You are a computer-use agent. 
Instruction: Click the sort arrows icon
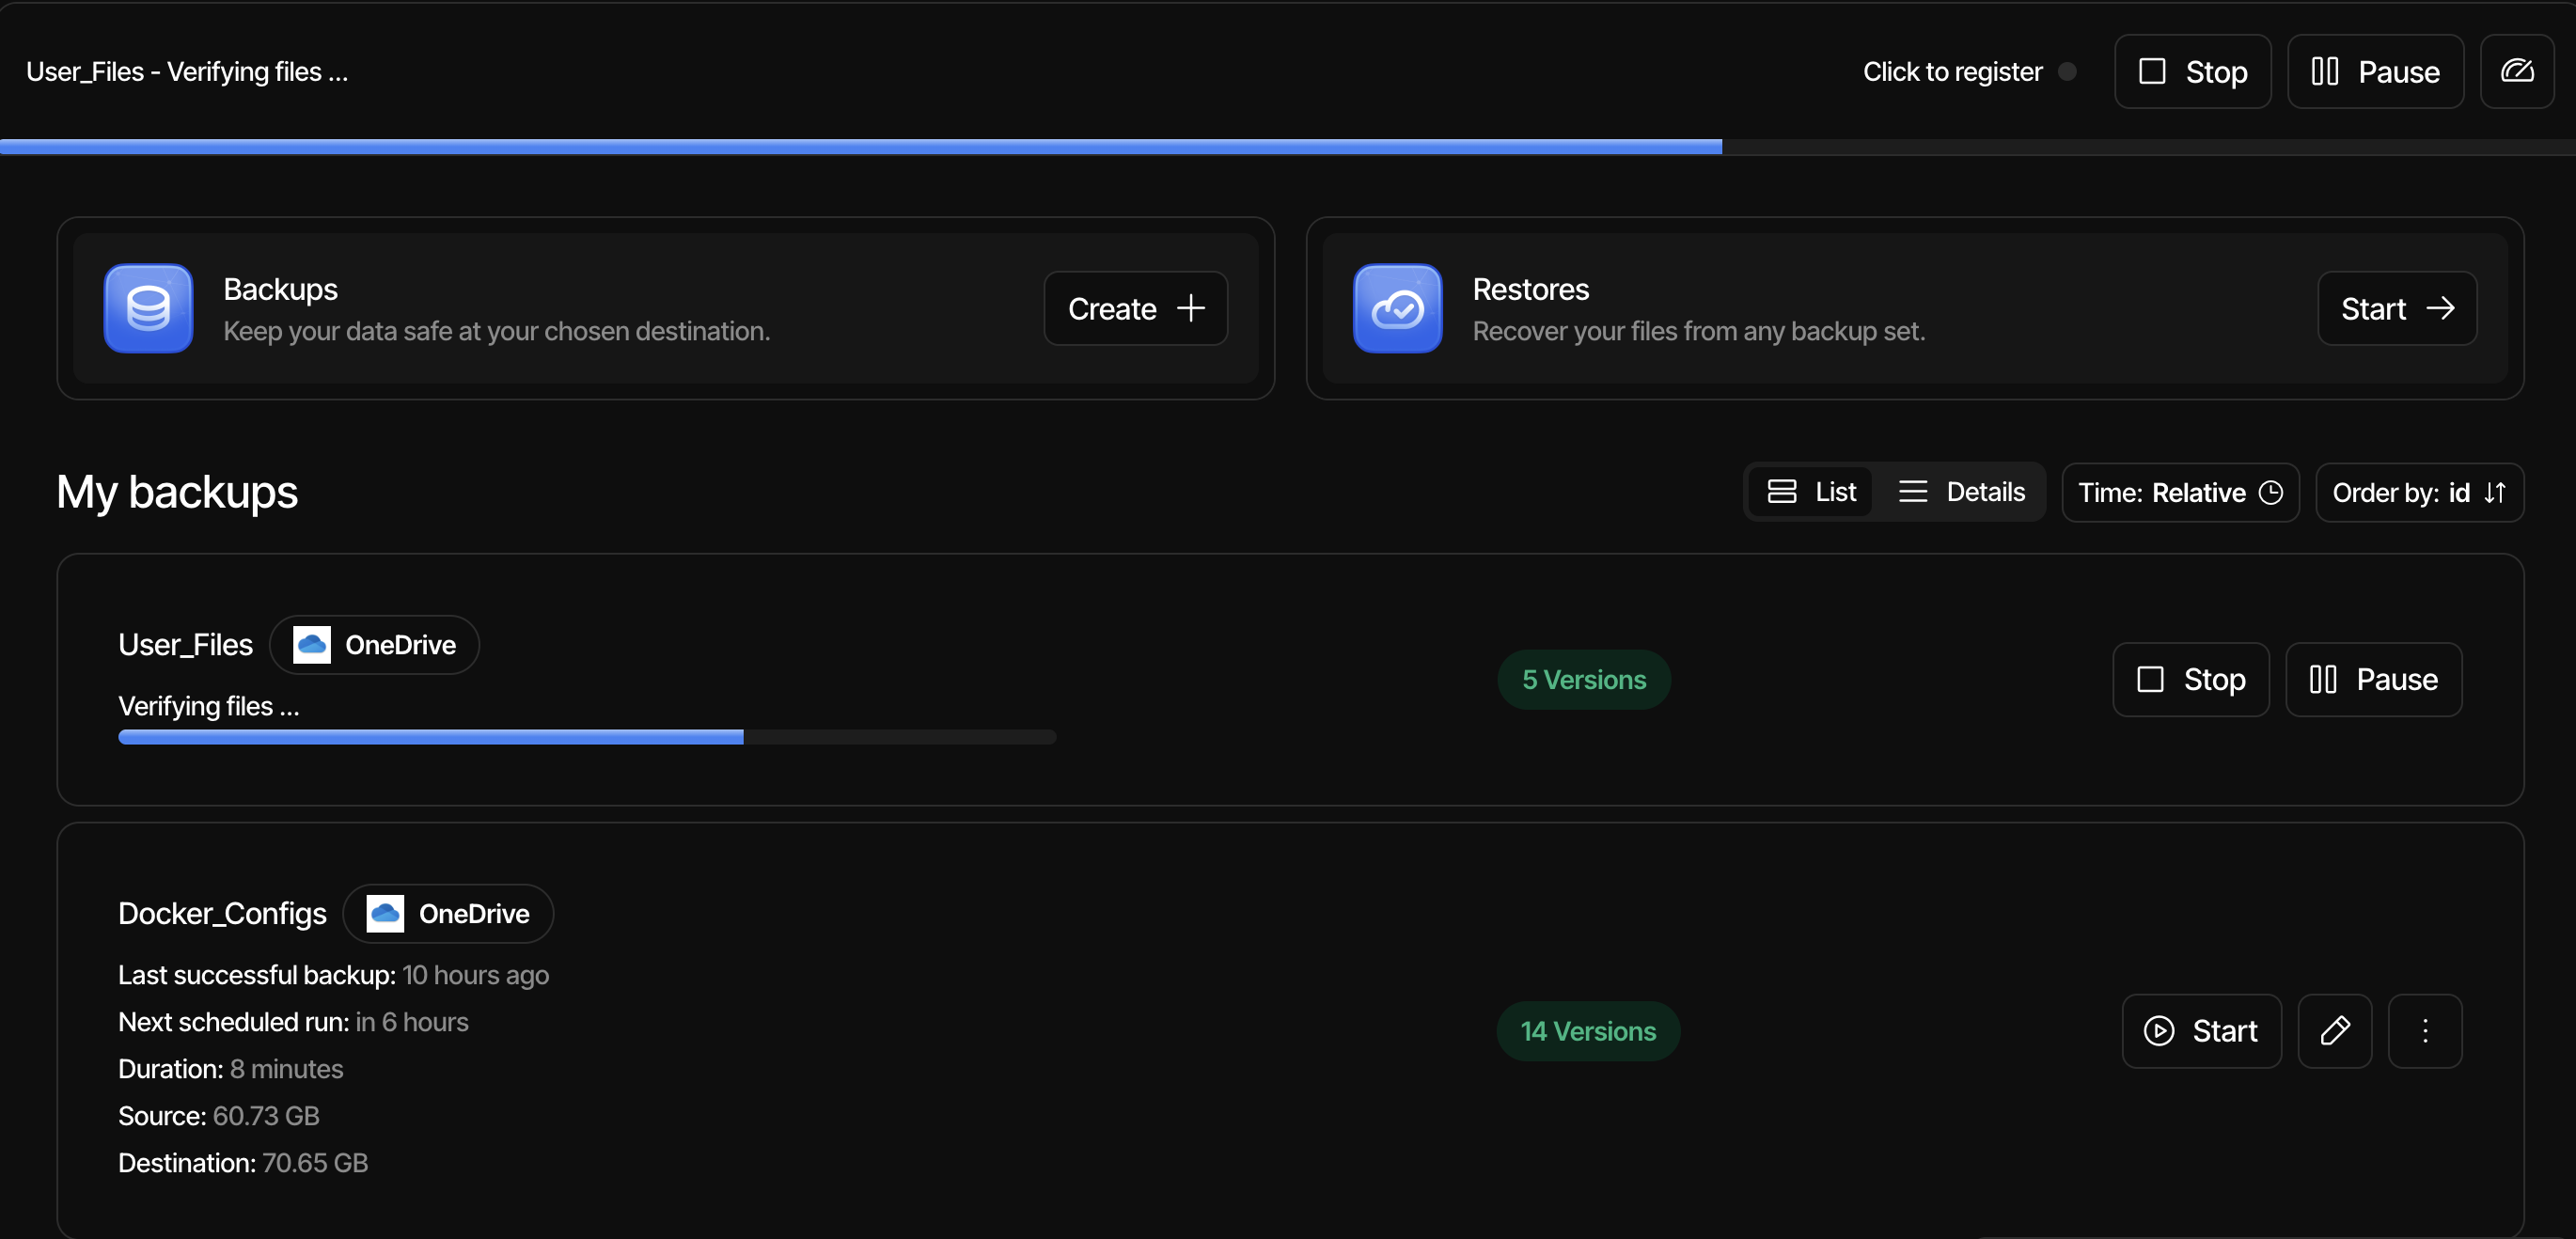2494,493
